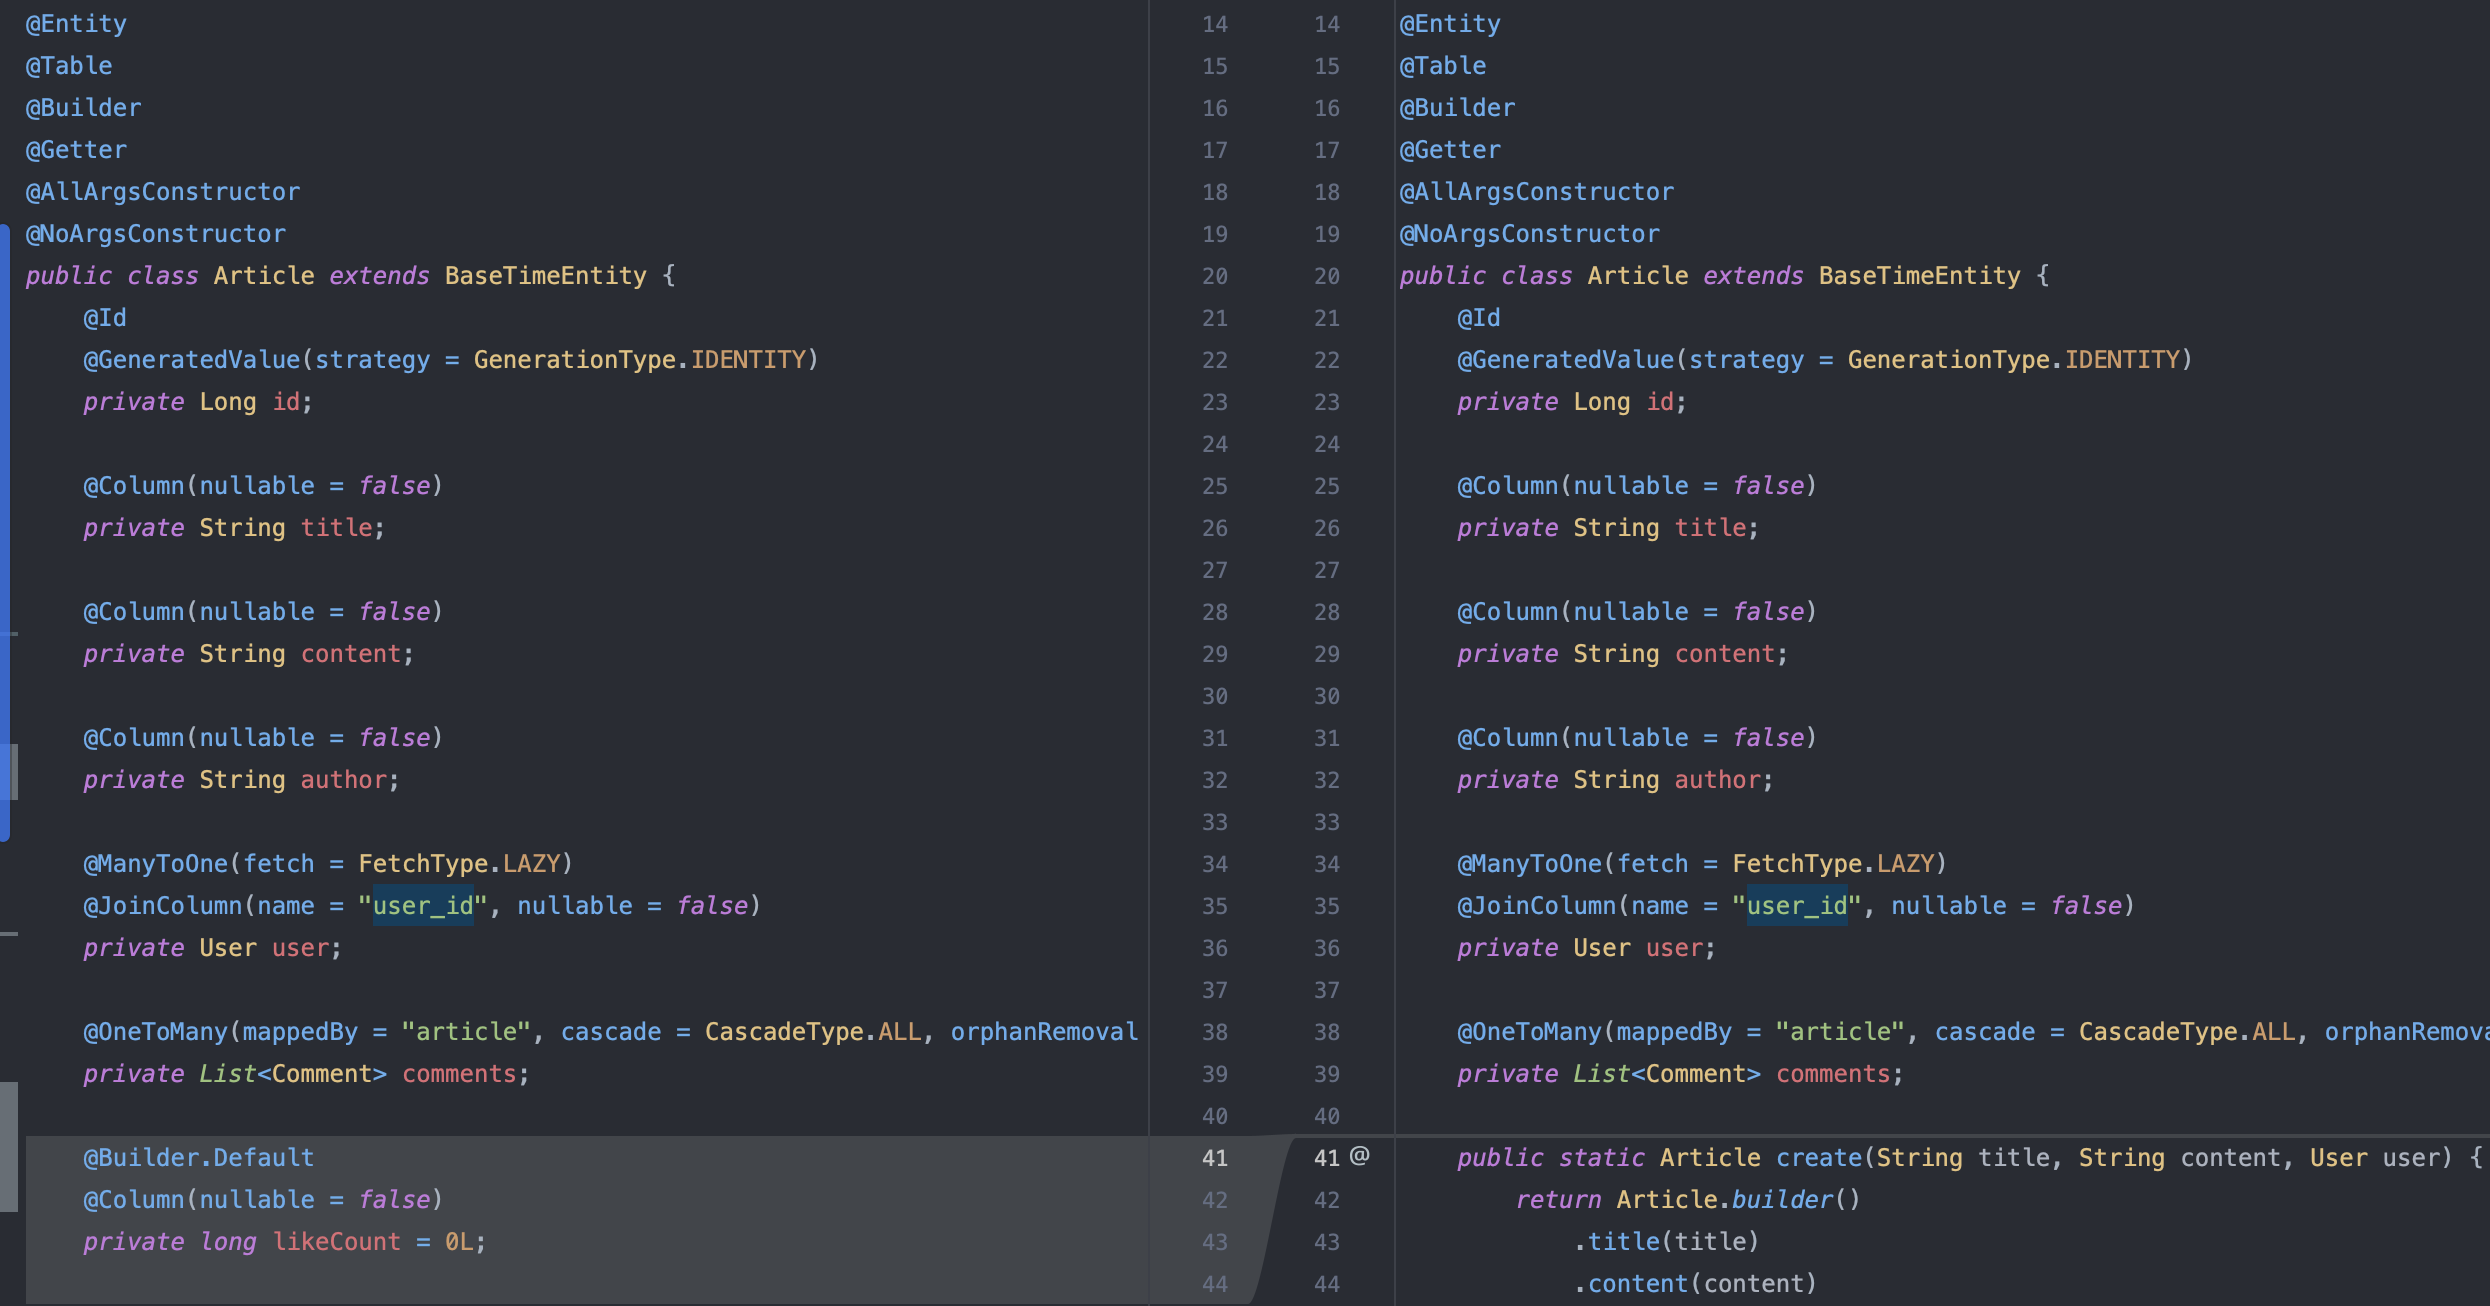
Task: Click BaseTimeEntity in the right pane class declaration
Action: (1918, 276)
